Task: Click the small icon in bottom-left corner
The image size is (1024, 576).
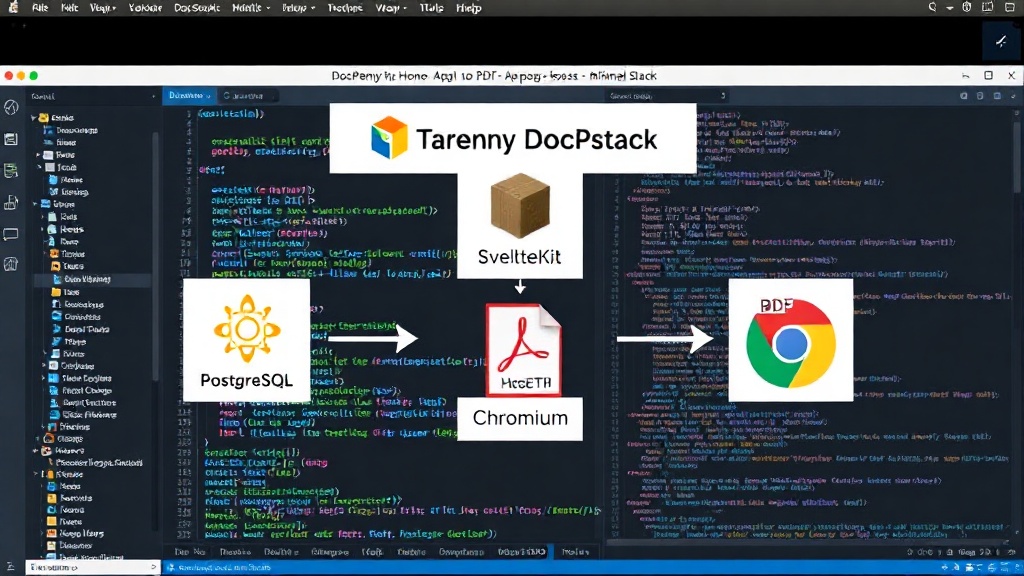Action: point(10,567)
